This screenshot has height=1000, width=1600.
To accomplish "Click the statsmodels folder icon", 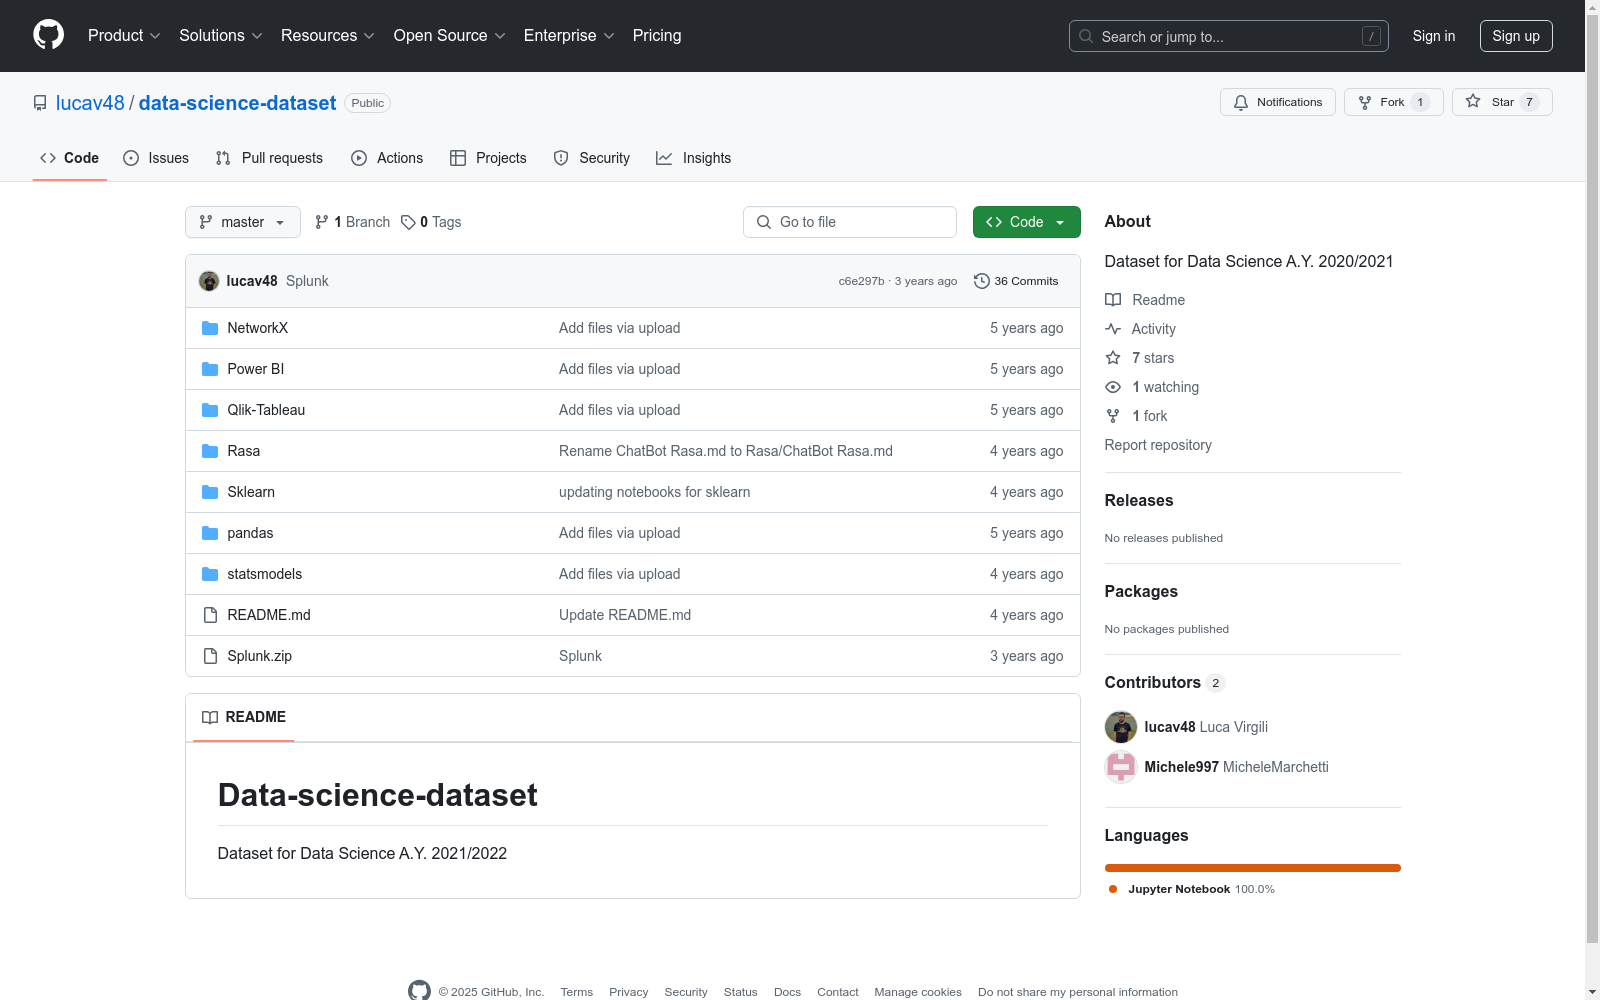I will (210, 574).
